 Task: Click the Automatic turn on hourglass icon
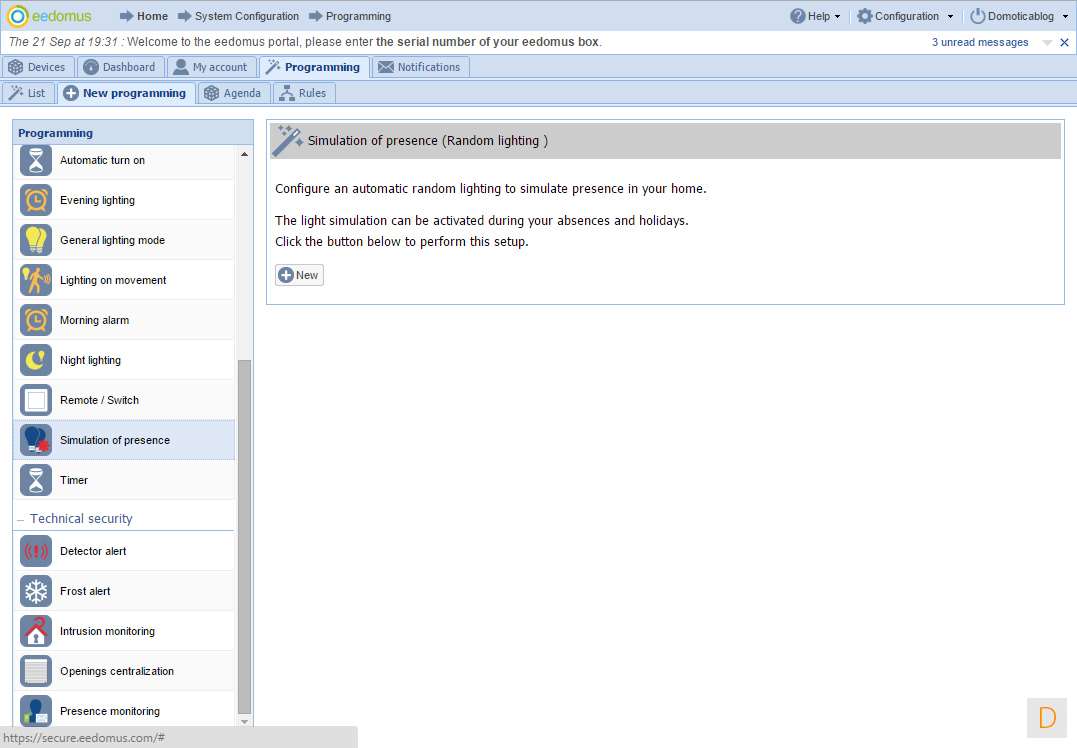[36, 161]
